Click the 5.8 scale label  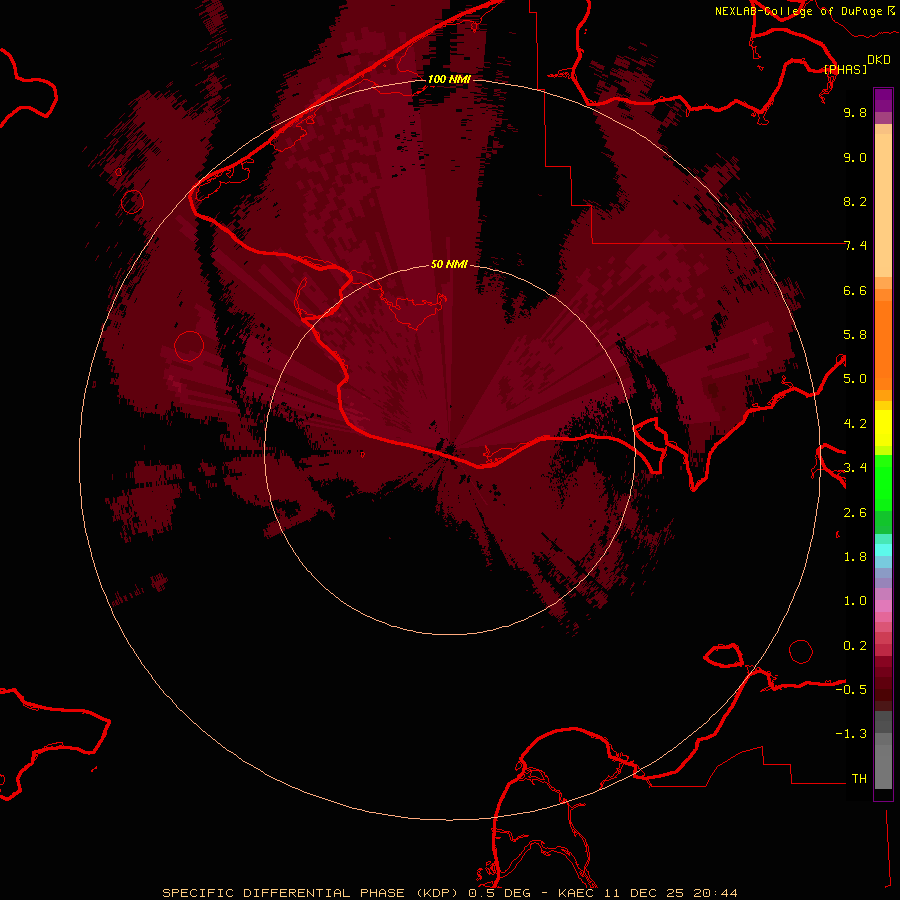855,335
